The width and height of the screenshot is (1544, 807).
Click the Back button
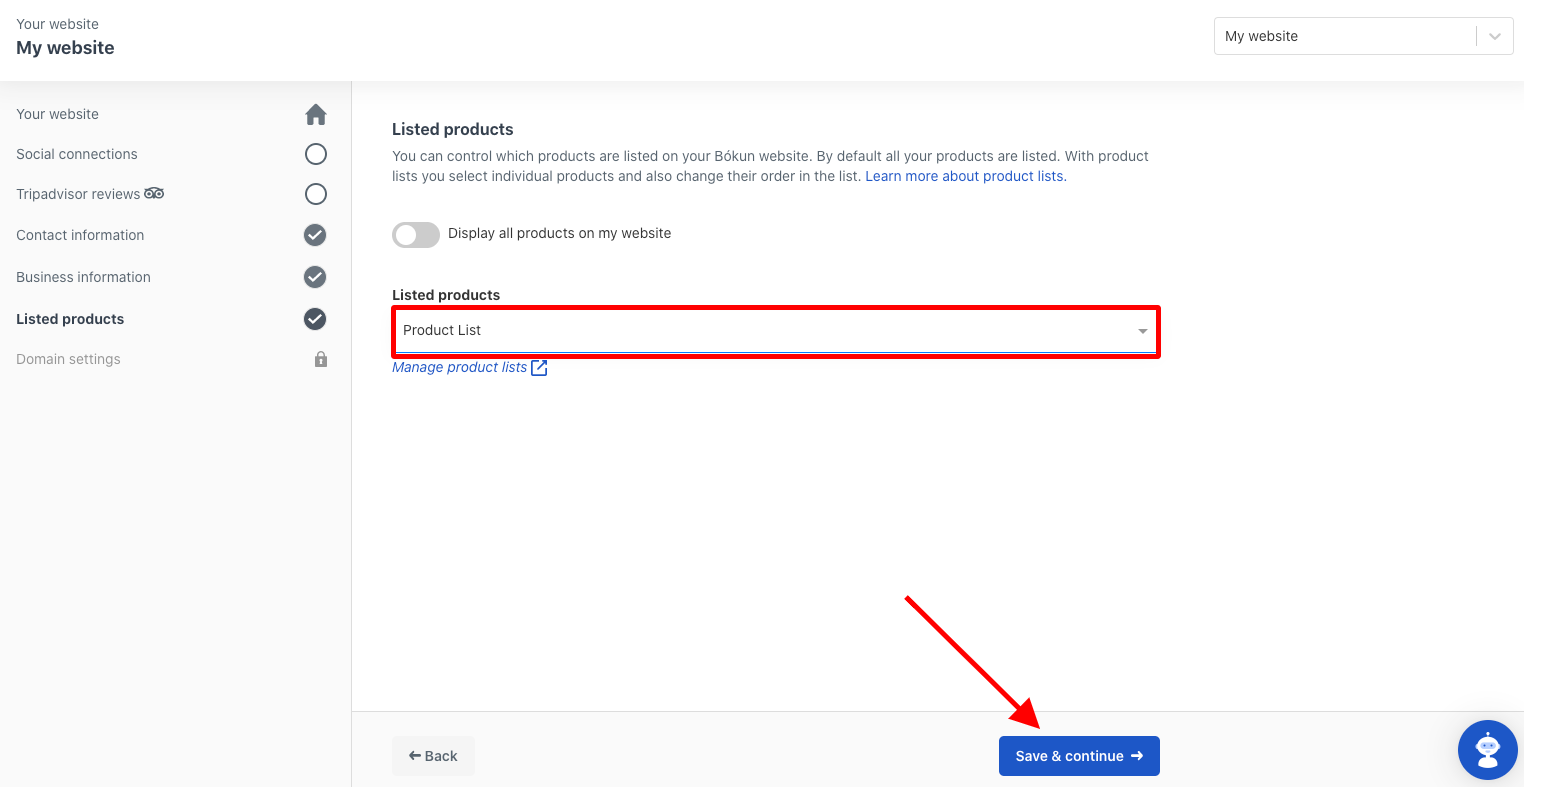(x=433, y=756)
